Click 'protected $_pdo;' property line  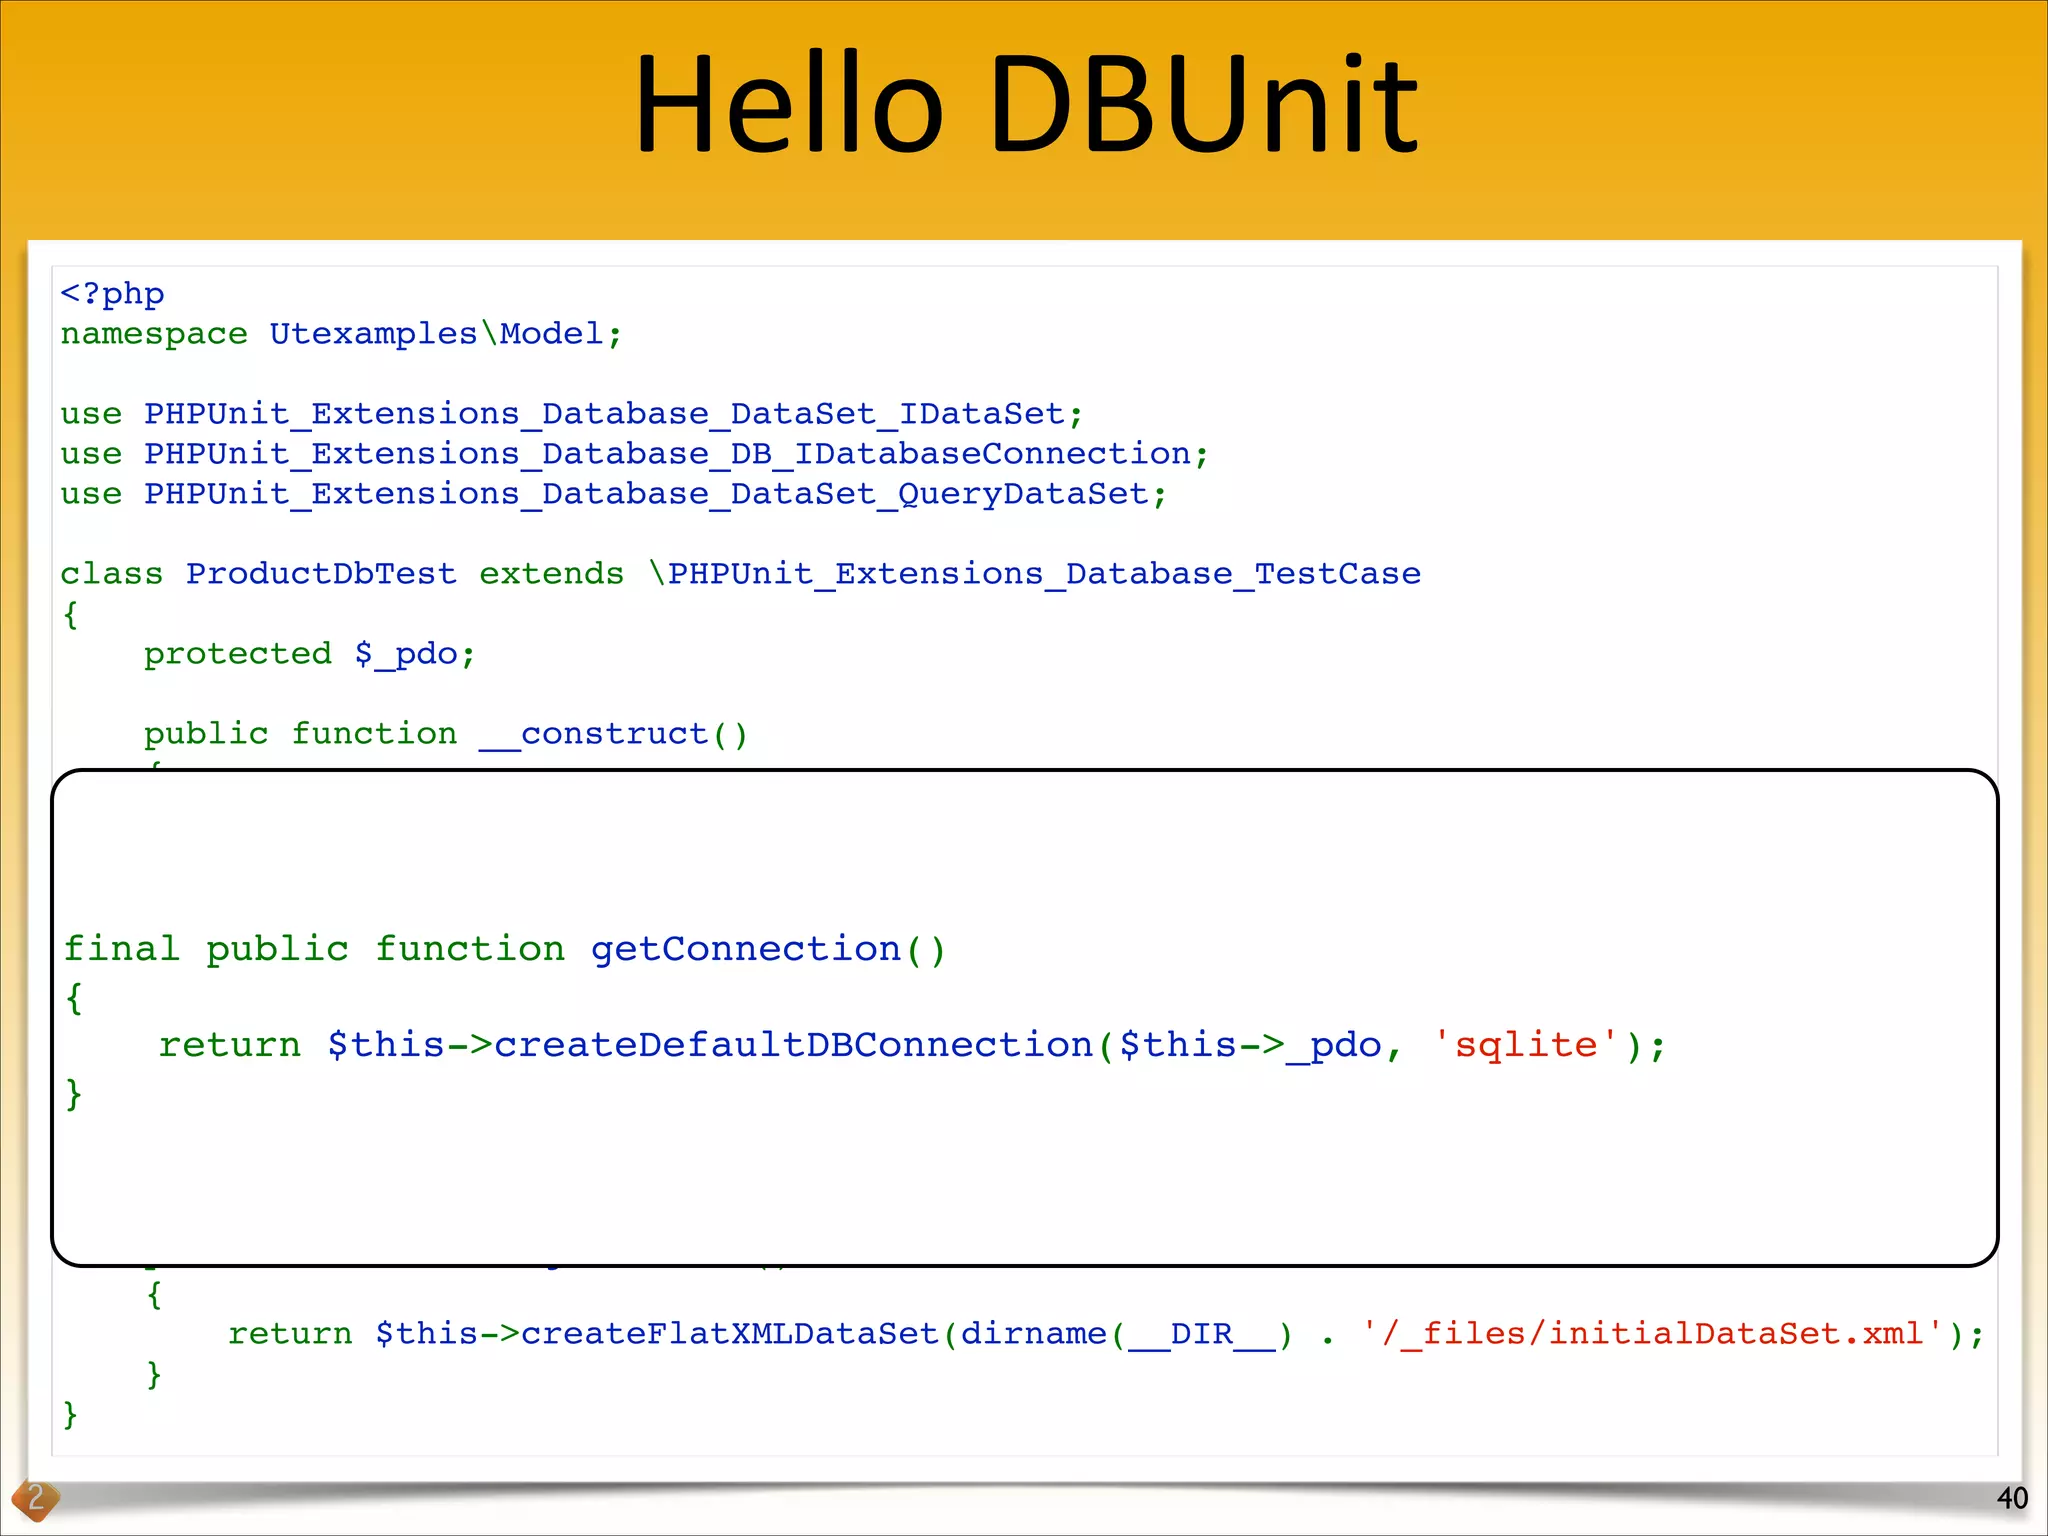309,654
